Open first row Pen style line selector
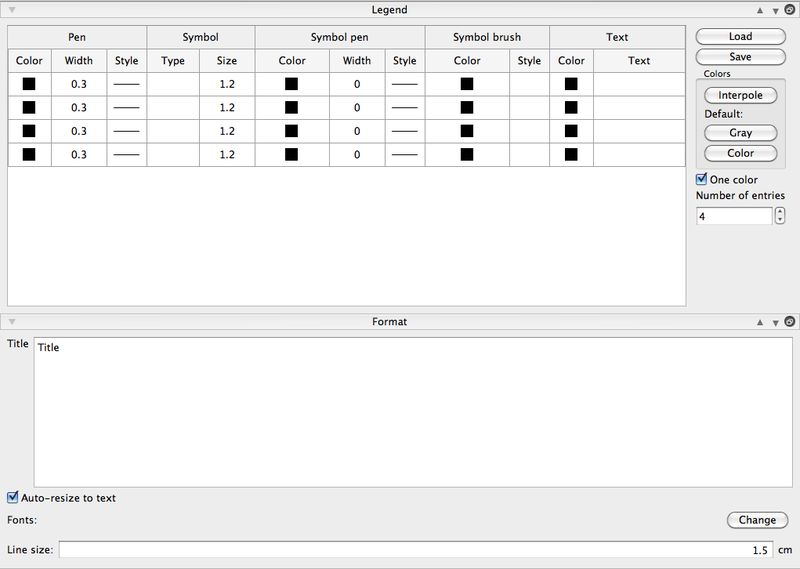The height and width of the screenshot is (569, 800). (126, 84)
